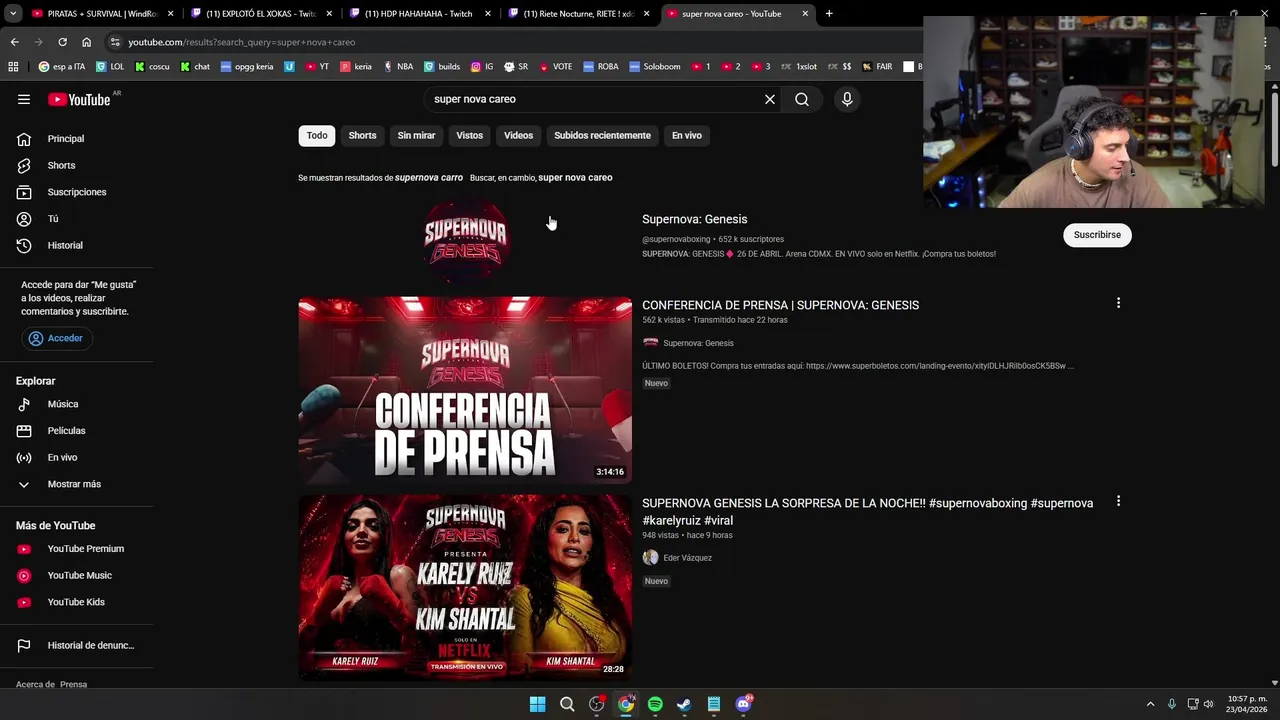Viewport: 1280px width, 720px height.
Task: Reload the page in Chrome
Action: (62, 42)
